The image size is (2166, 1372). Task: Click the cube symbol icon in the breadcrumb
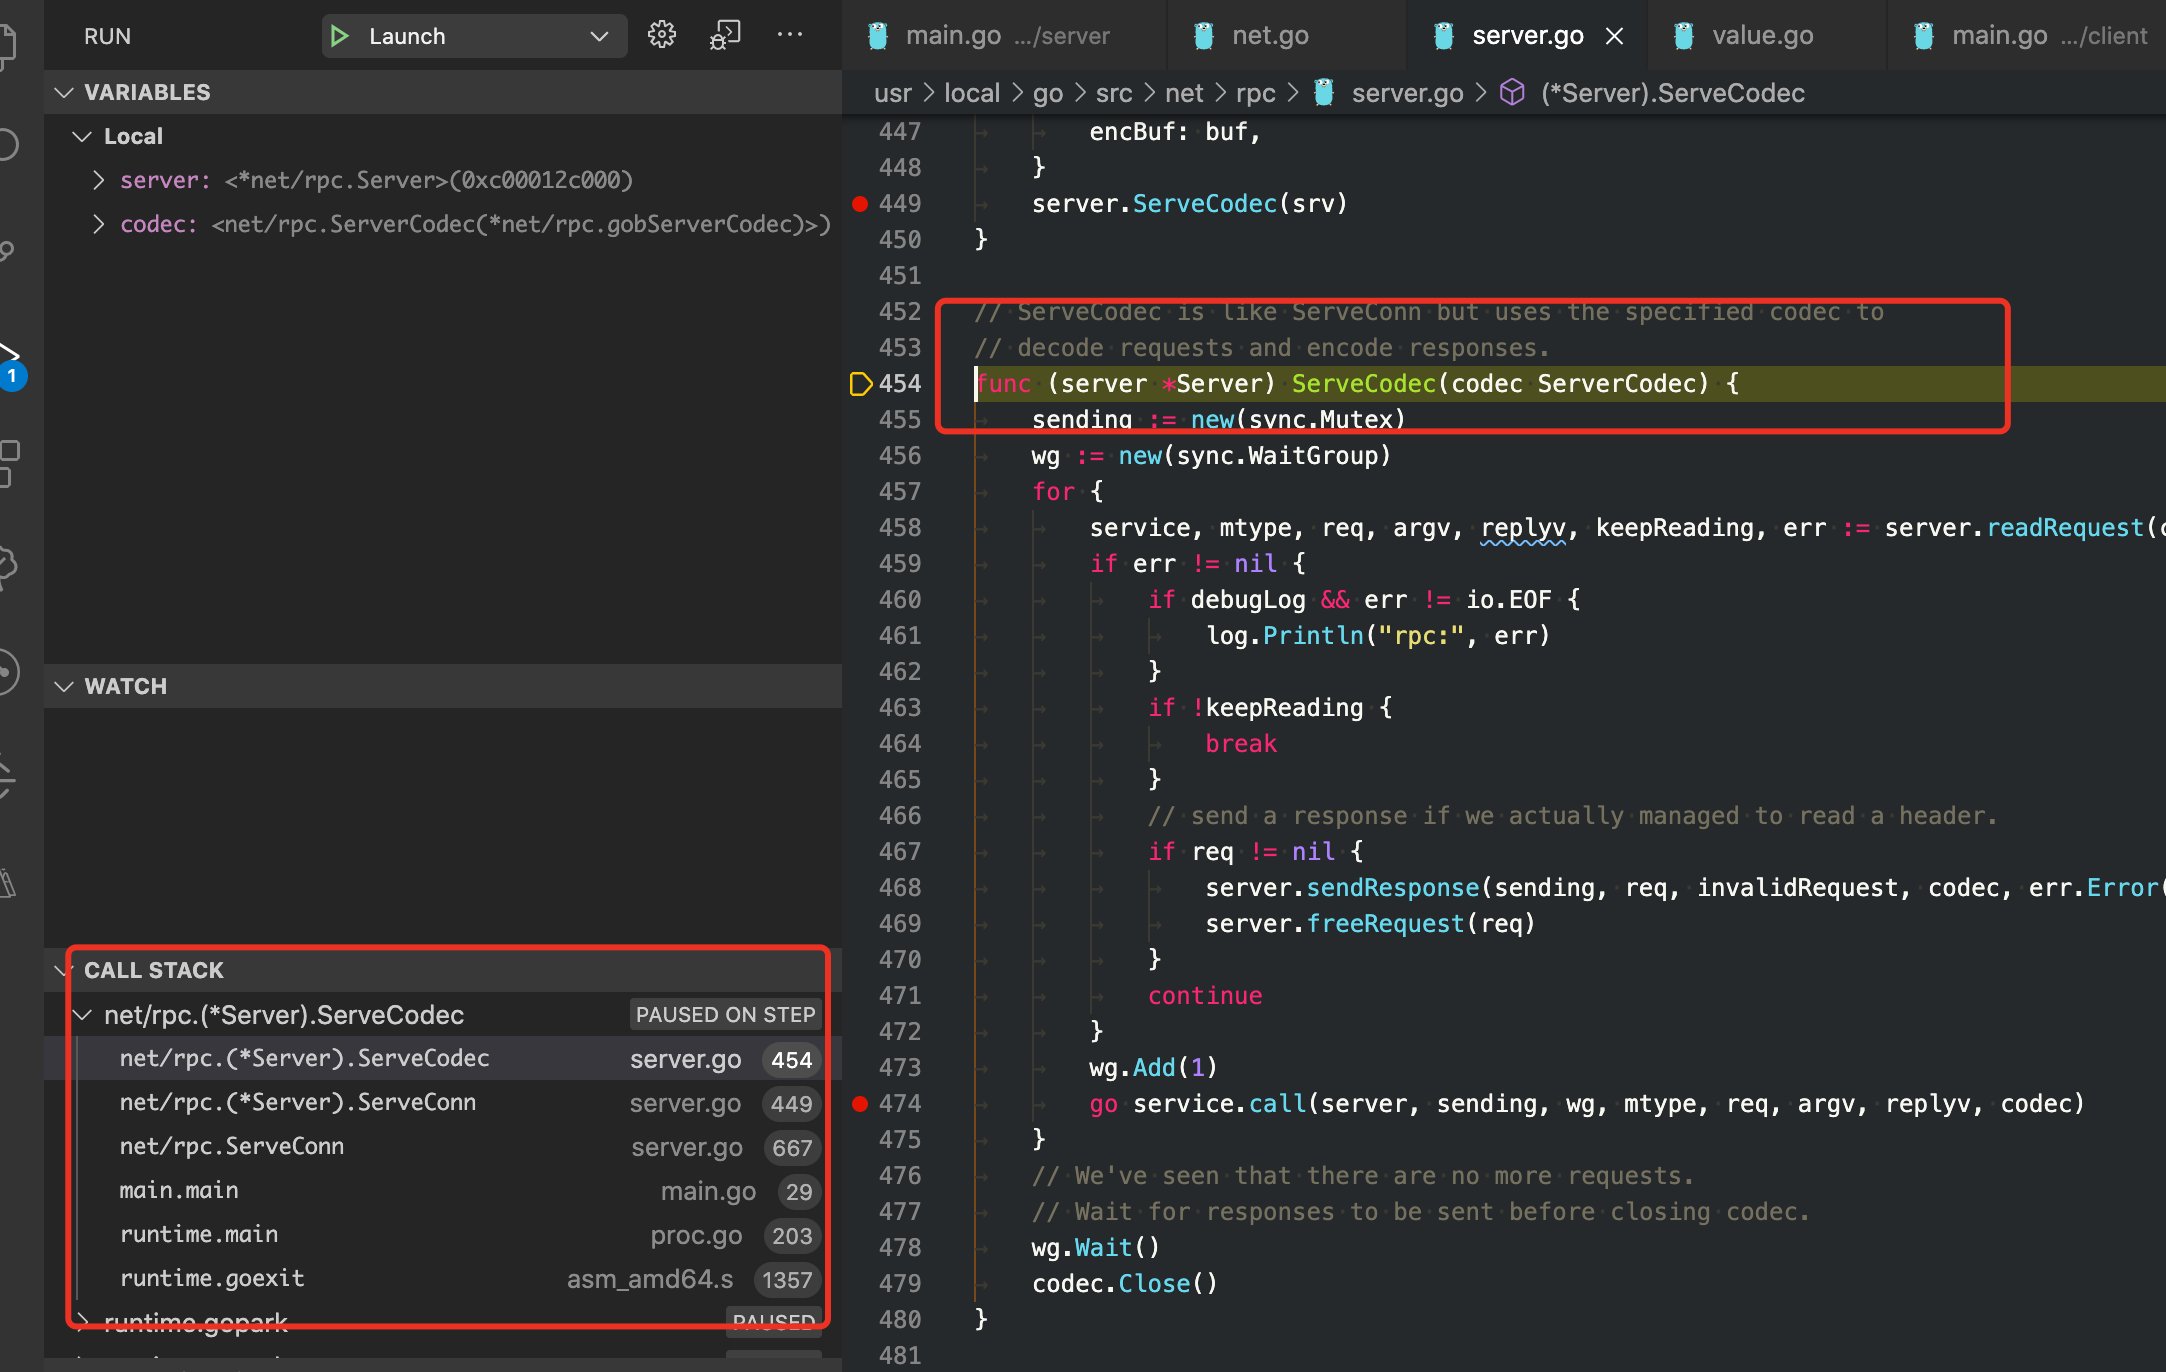click(1512, 93)
